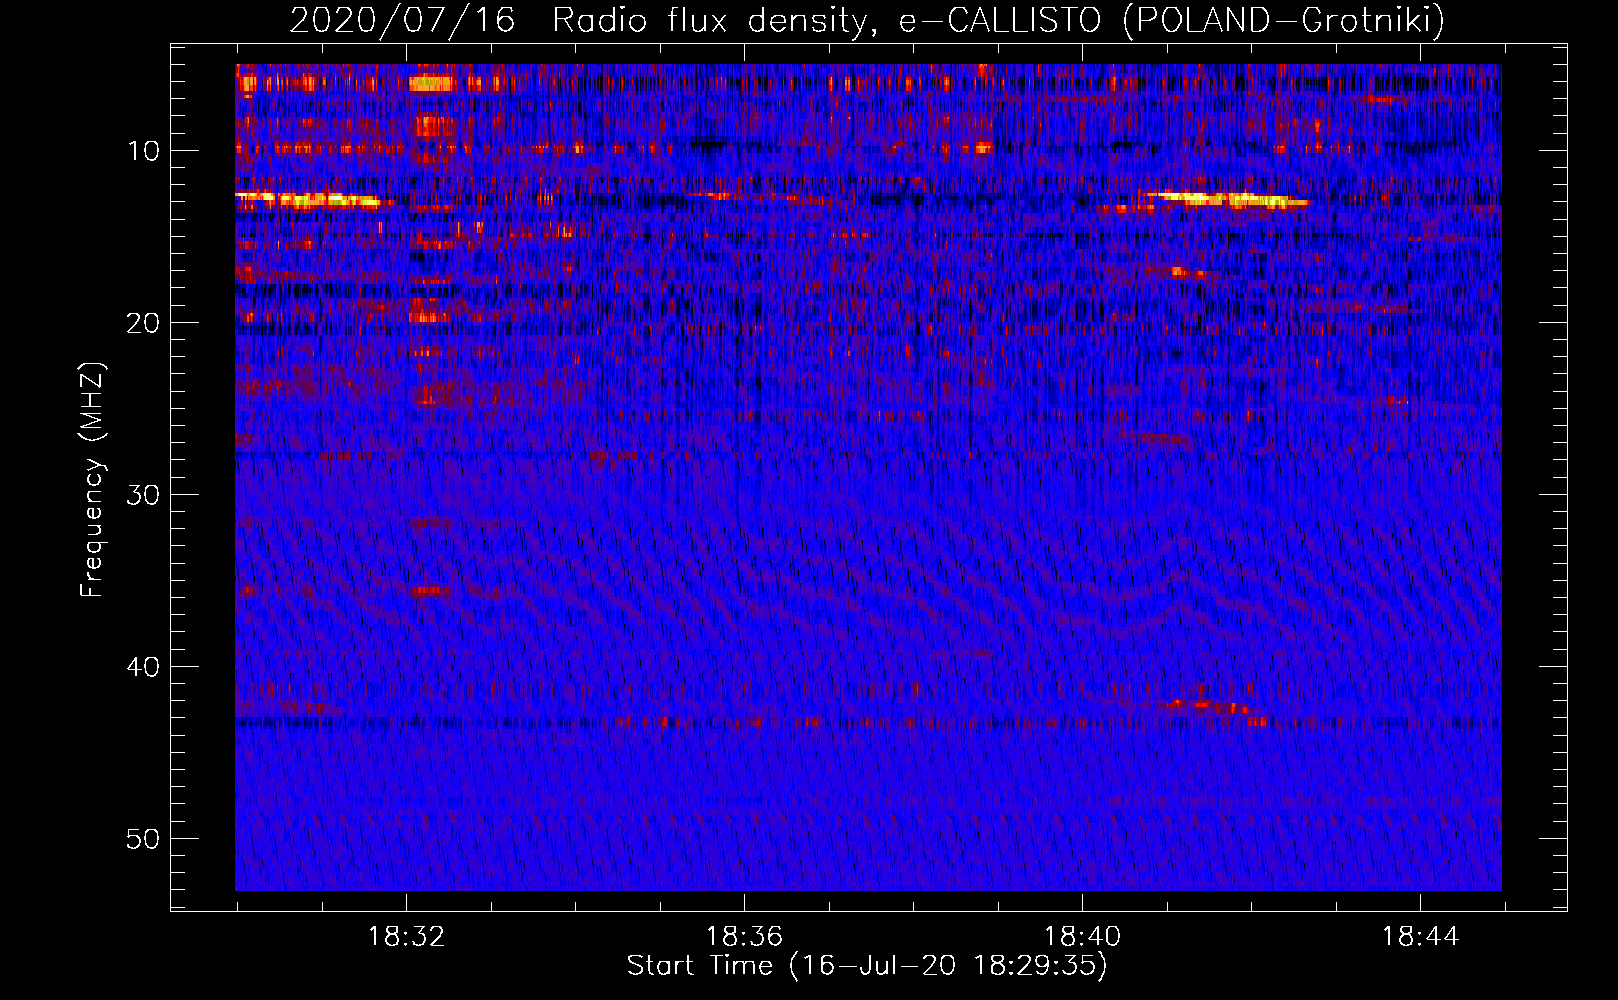Click the 18:32 time tick label

click(406, 937)
